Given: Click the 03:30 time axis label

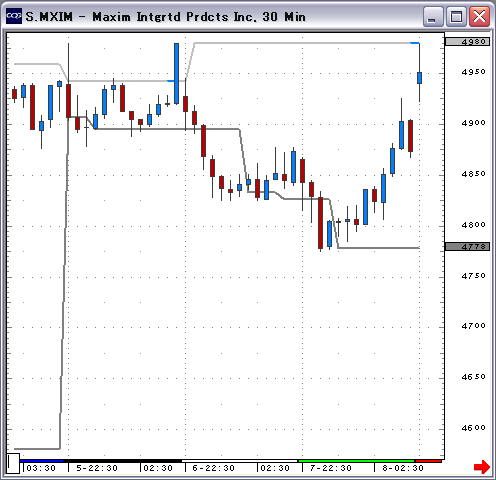Looking at the screenshot, I should (x=41, y=468).
